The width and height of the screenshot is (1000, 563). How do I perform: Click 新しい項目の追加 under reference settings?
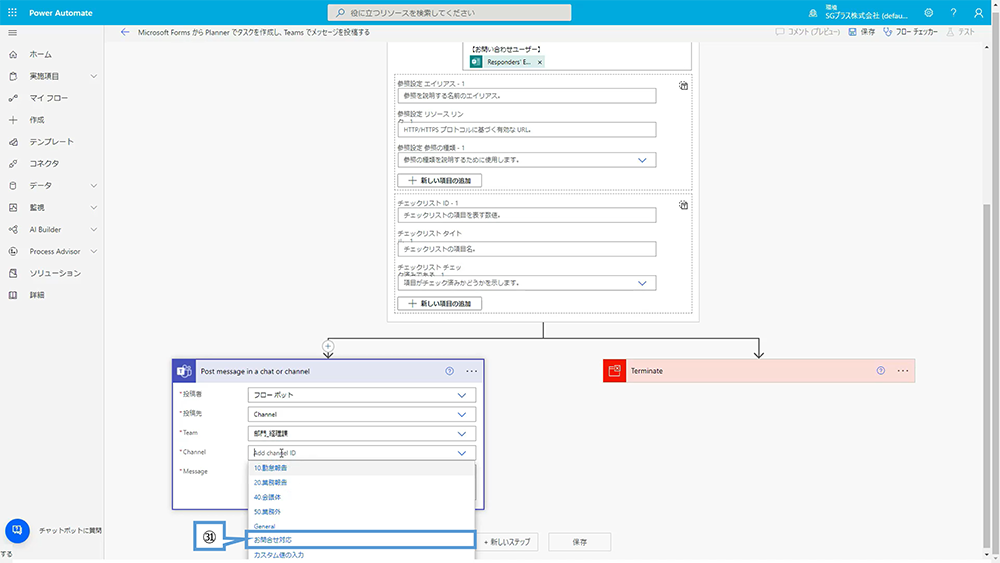click(439, 180)
